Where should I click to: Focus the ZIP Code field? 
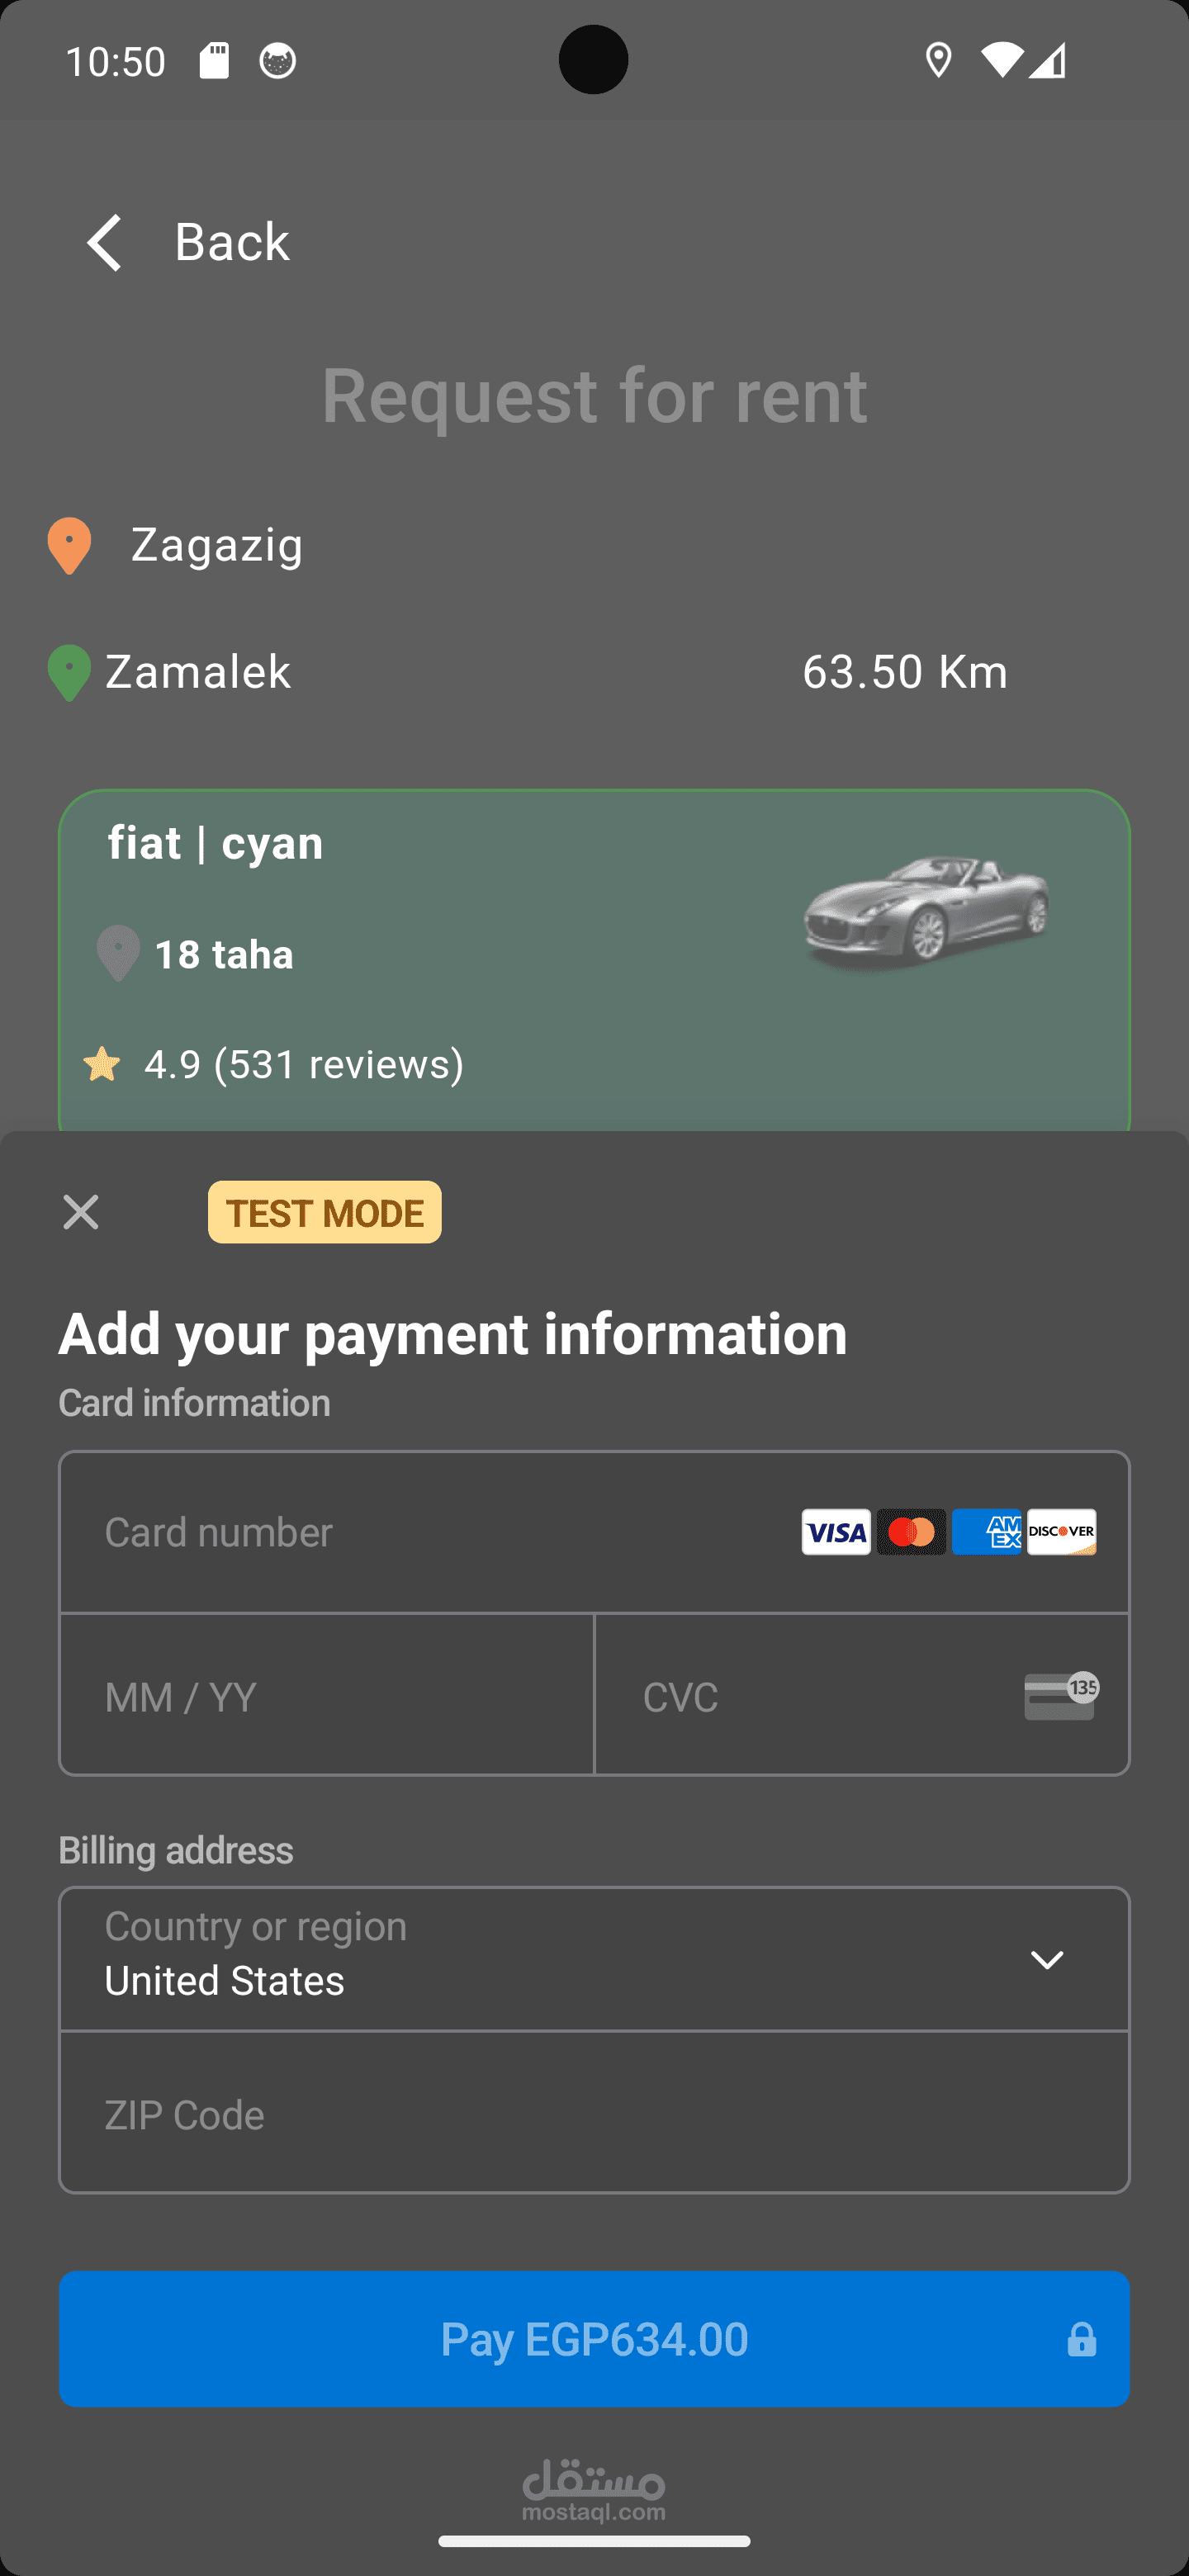tap(594, 2114)
